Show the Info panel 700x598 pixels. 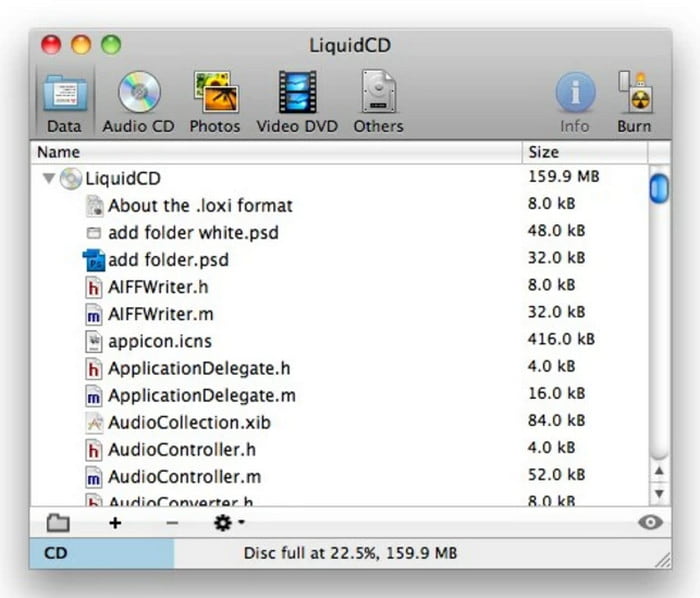(x=575, y=102)
